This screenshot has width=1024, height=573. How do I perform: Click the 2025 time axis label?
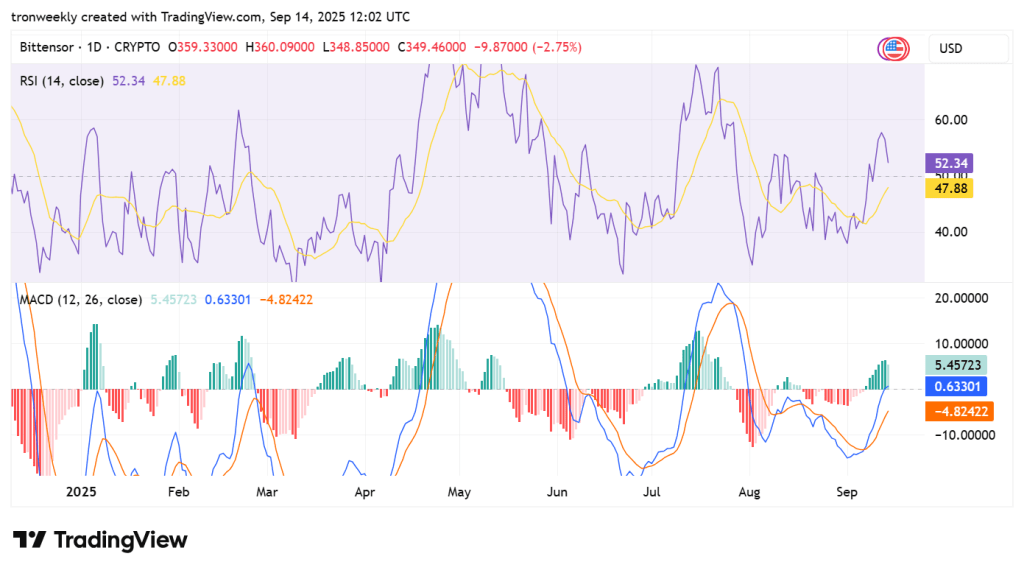click(x=81, y=492)
